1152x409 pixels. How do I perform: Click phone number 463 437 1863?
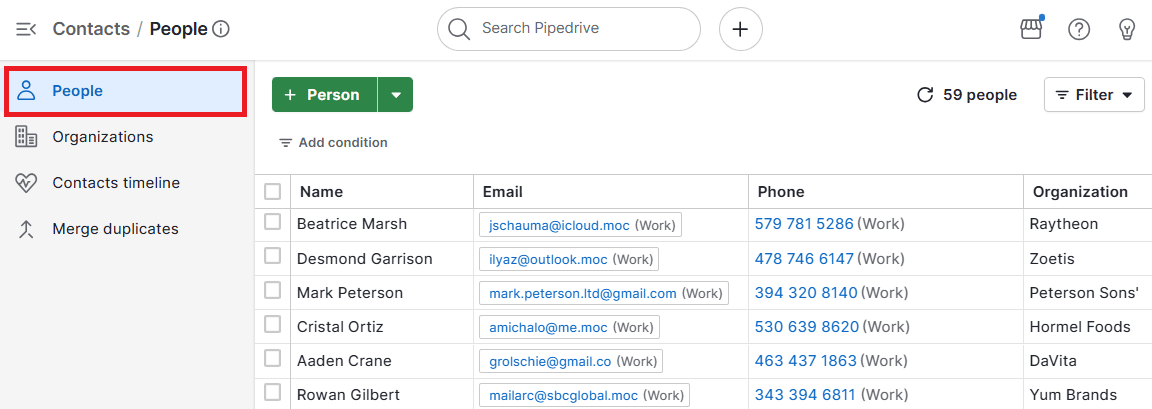805,361
